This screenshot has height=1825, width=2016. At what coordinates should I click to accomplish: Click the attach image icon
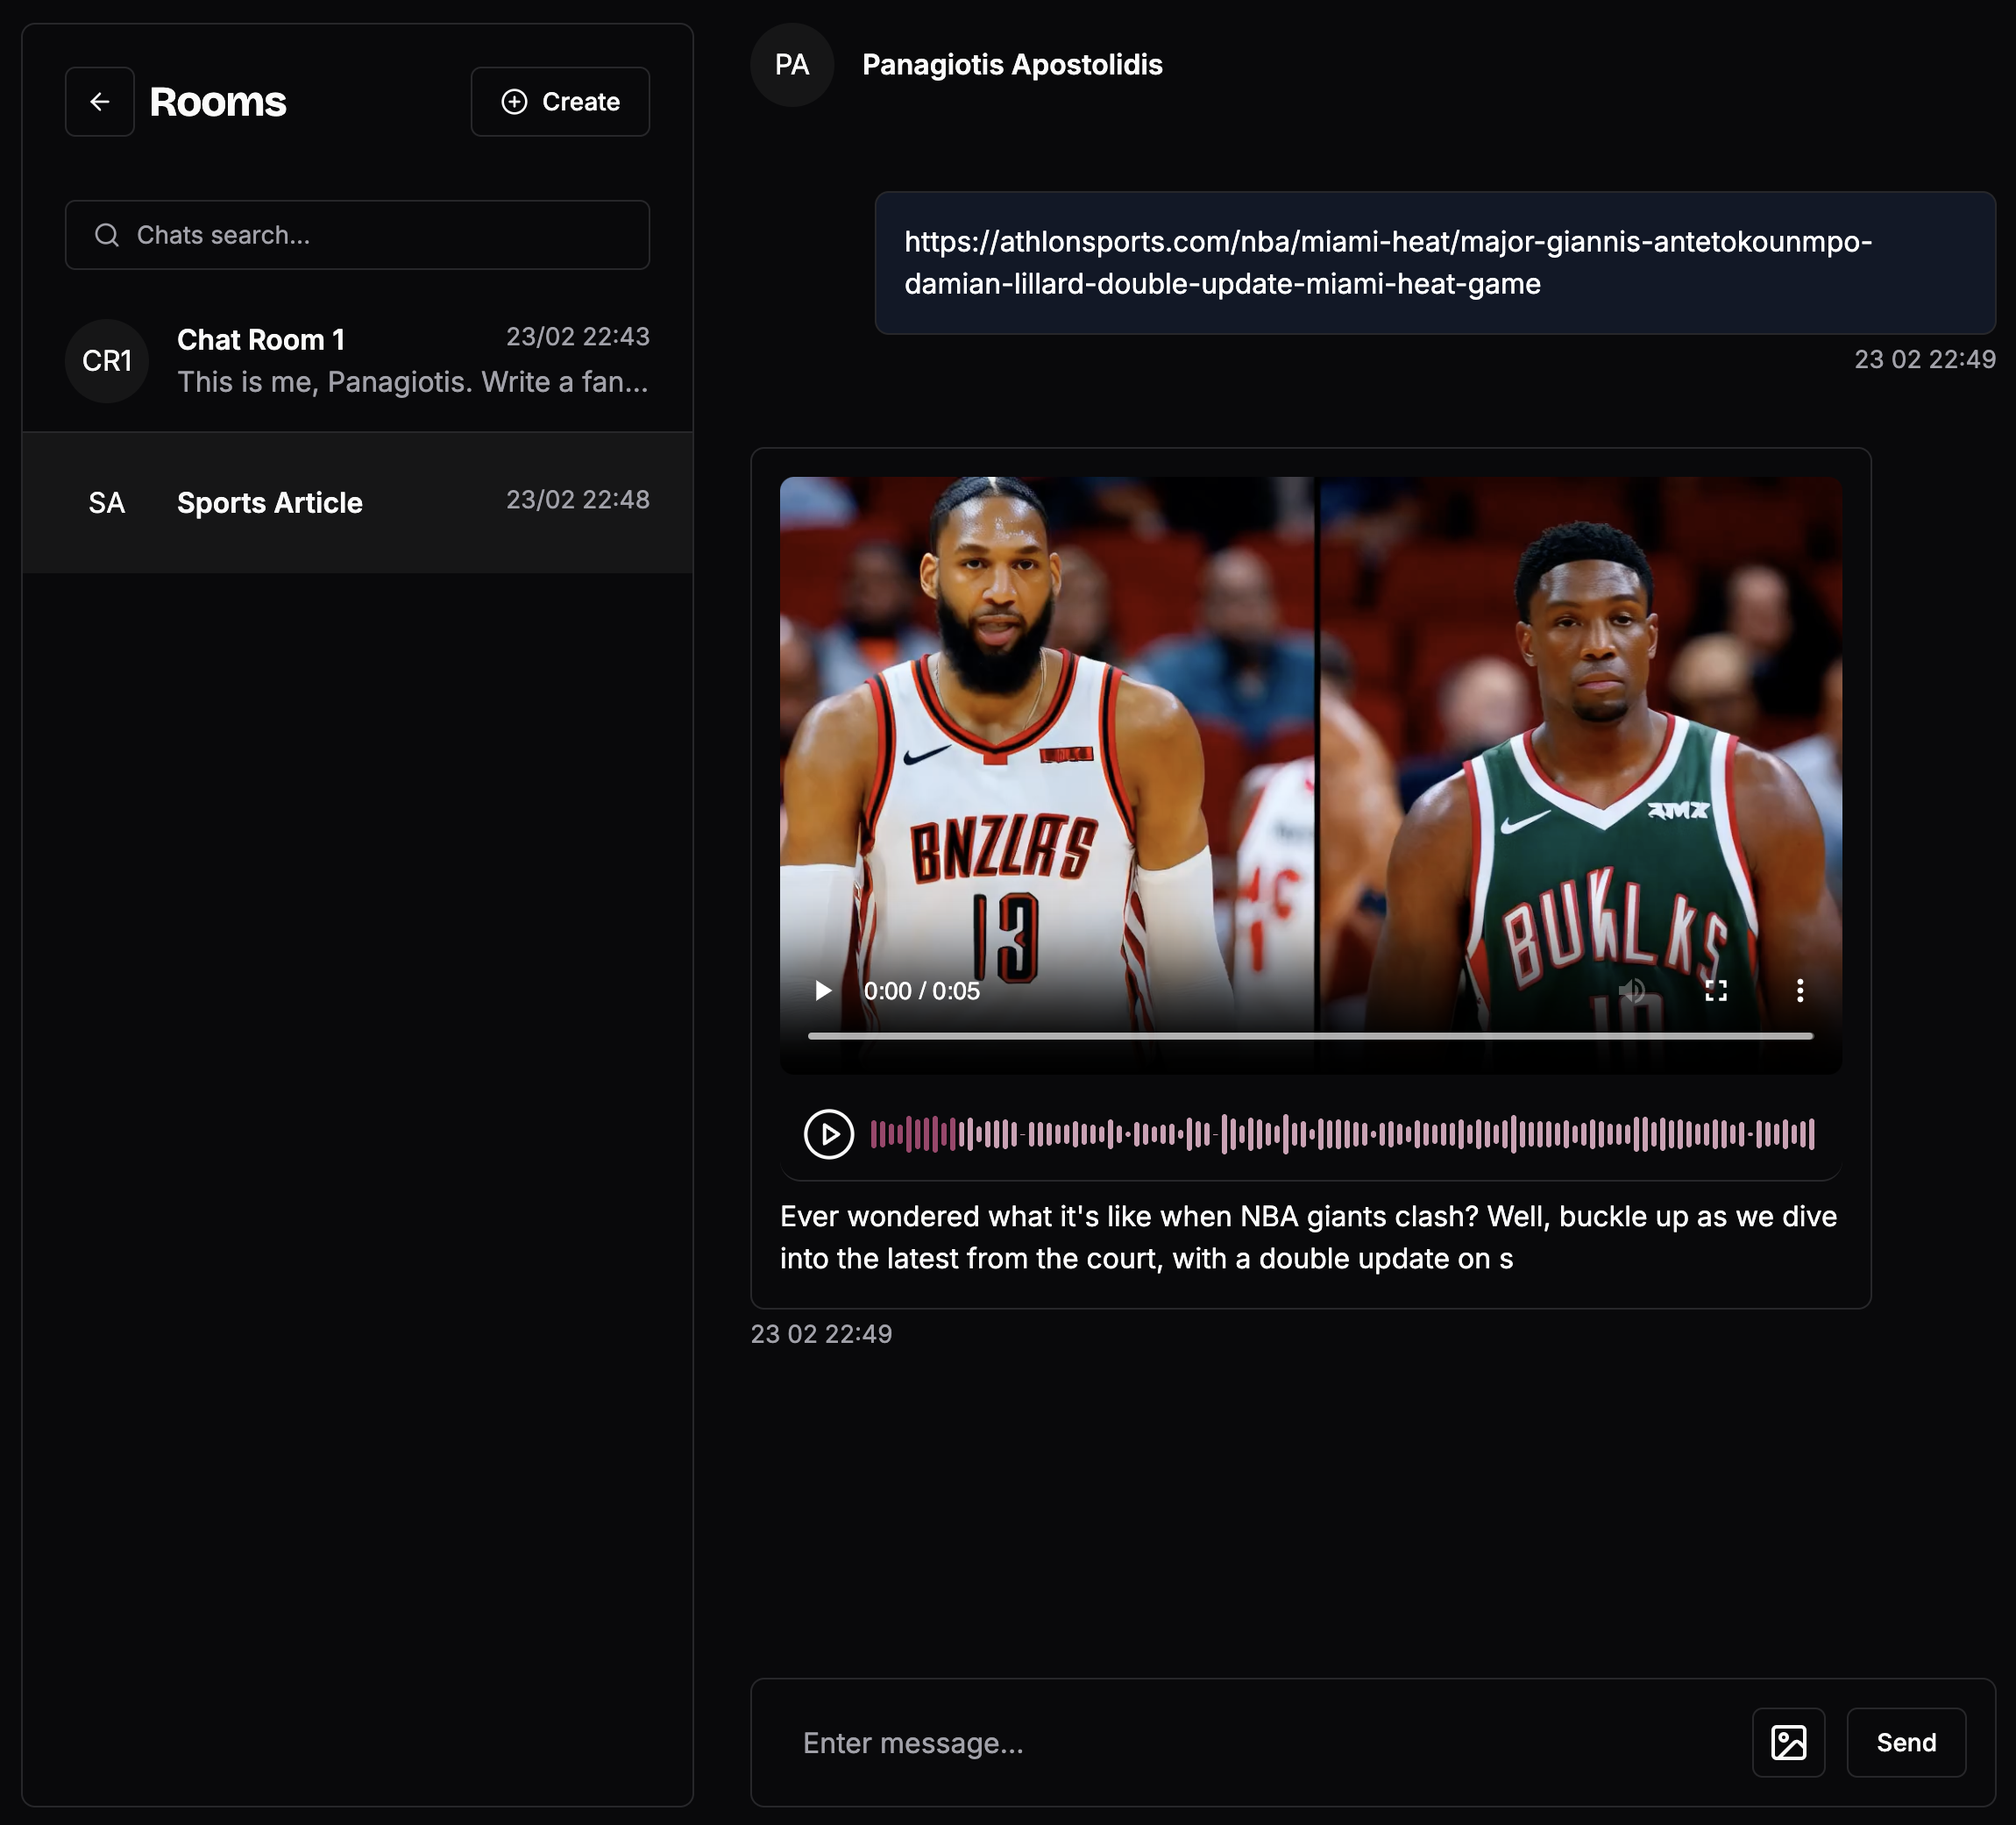[x=1788, y=1743]
